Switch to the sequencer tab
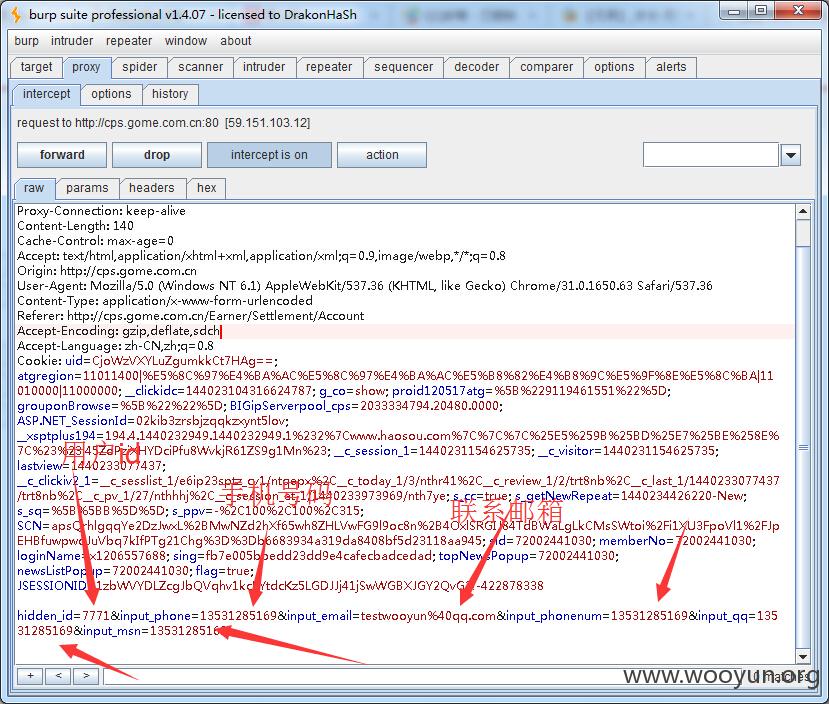Screen dimensions: 829x704 (x=403, y=67)
